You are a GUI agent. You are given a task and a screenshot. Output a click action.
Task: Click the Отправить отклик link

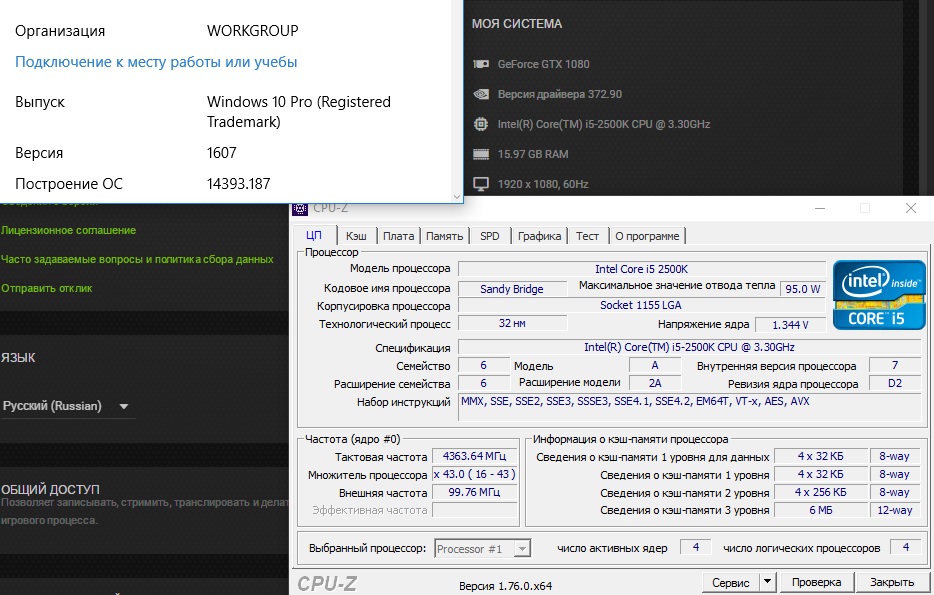[x=46, y=288]
